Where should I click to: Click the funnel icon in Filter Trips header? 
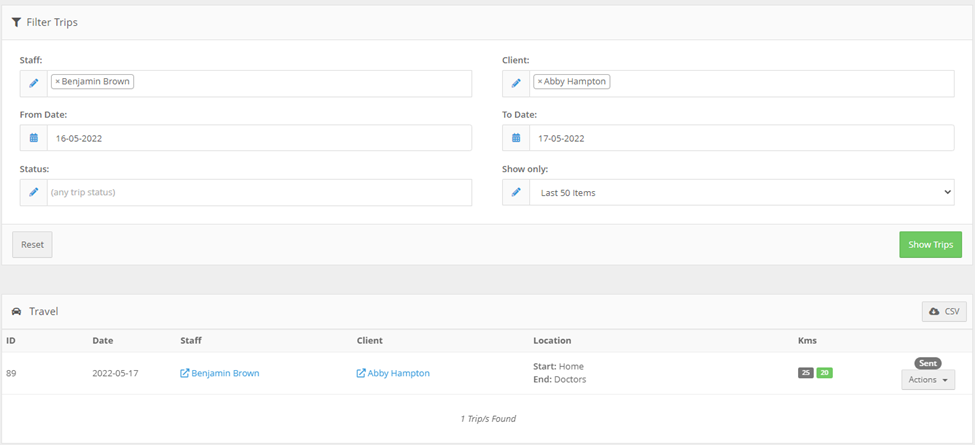(x=17, y=22)
